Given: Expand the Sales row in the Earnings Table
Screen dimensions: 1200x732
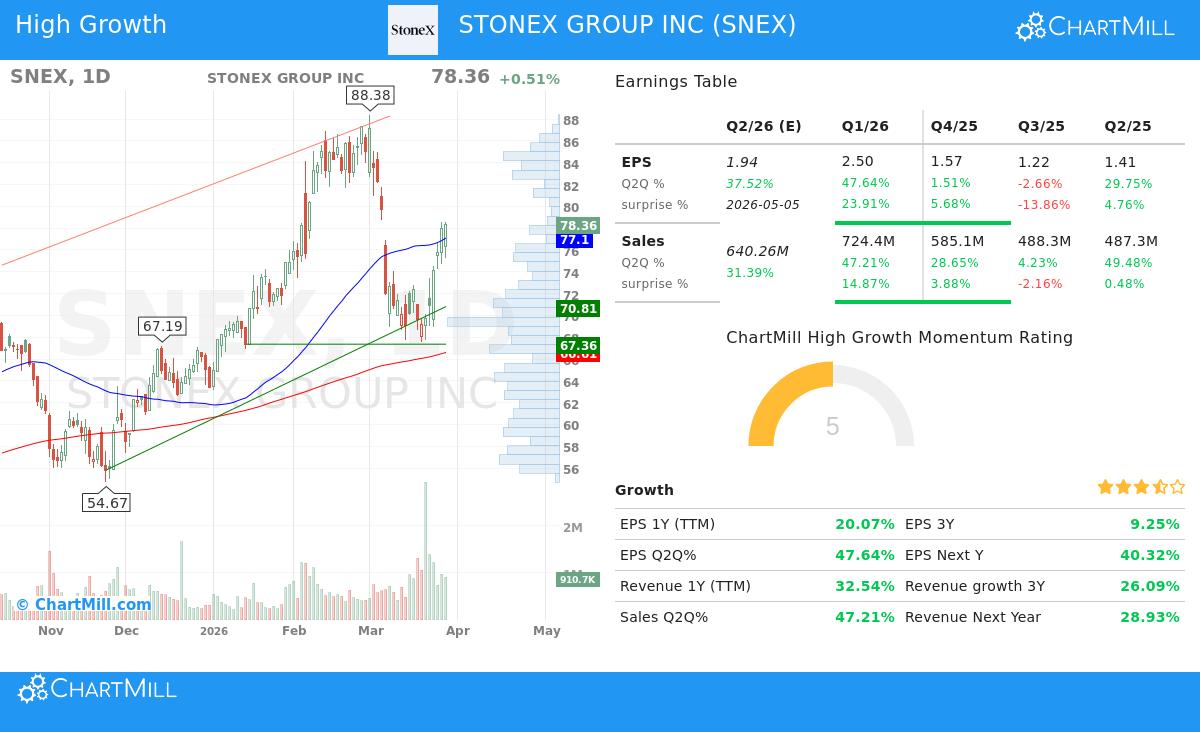Looking at the screenshot, I should coord(644,241).
